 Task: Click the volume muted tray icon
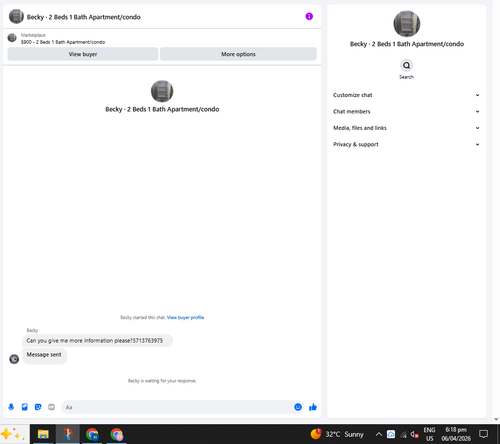point(414,434)
